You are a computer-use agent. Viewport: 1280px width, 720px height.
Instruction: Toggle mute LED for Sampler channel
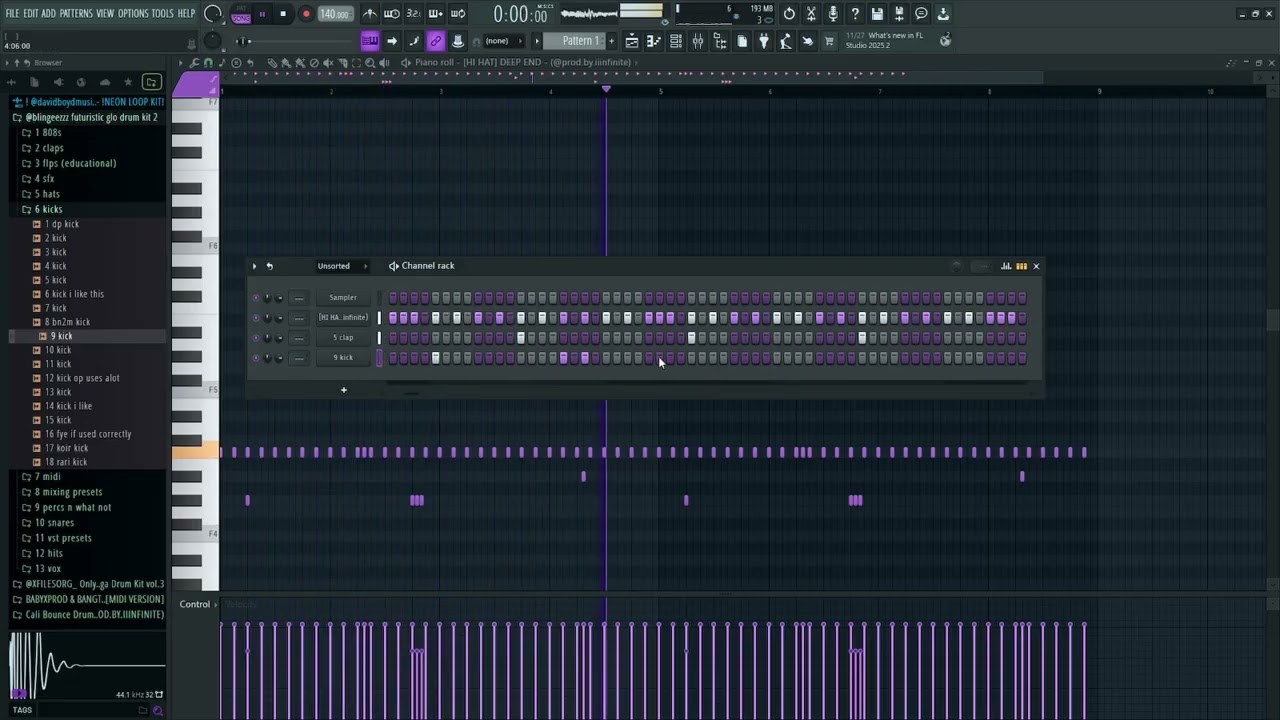pos(255,297)
